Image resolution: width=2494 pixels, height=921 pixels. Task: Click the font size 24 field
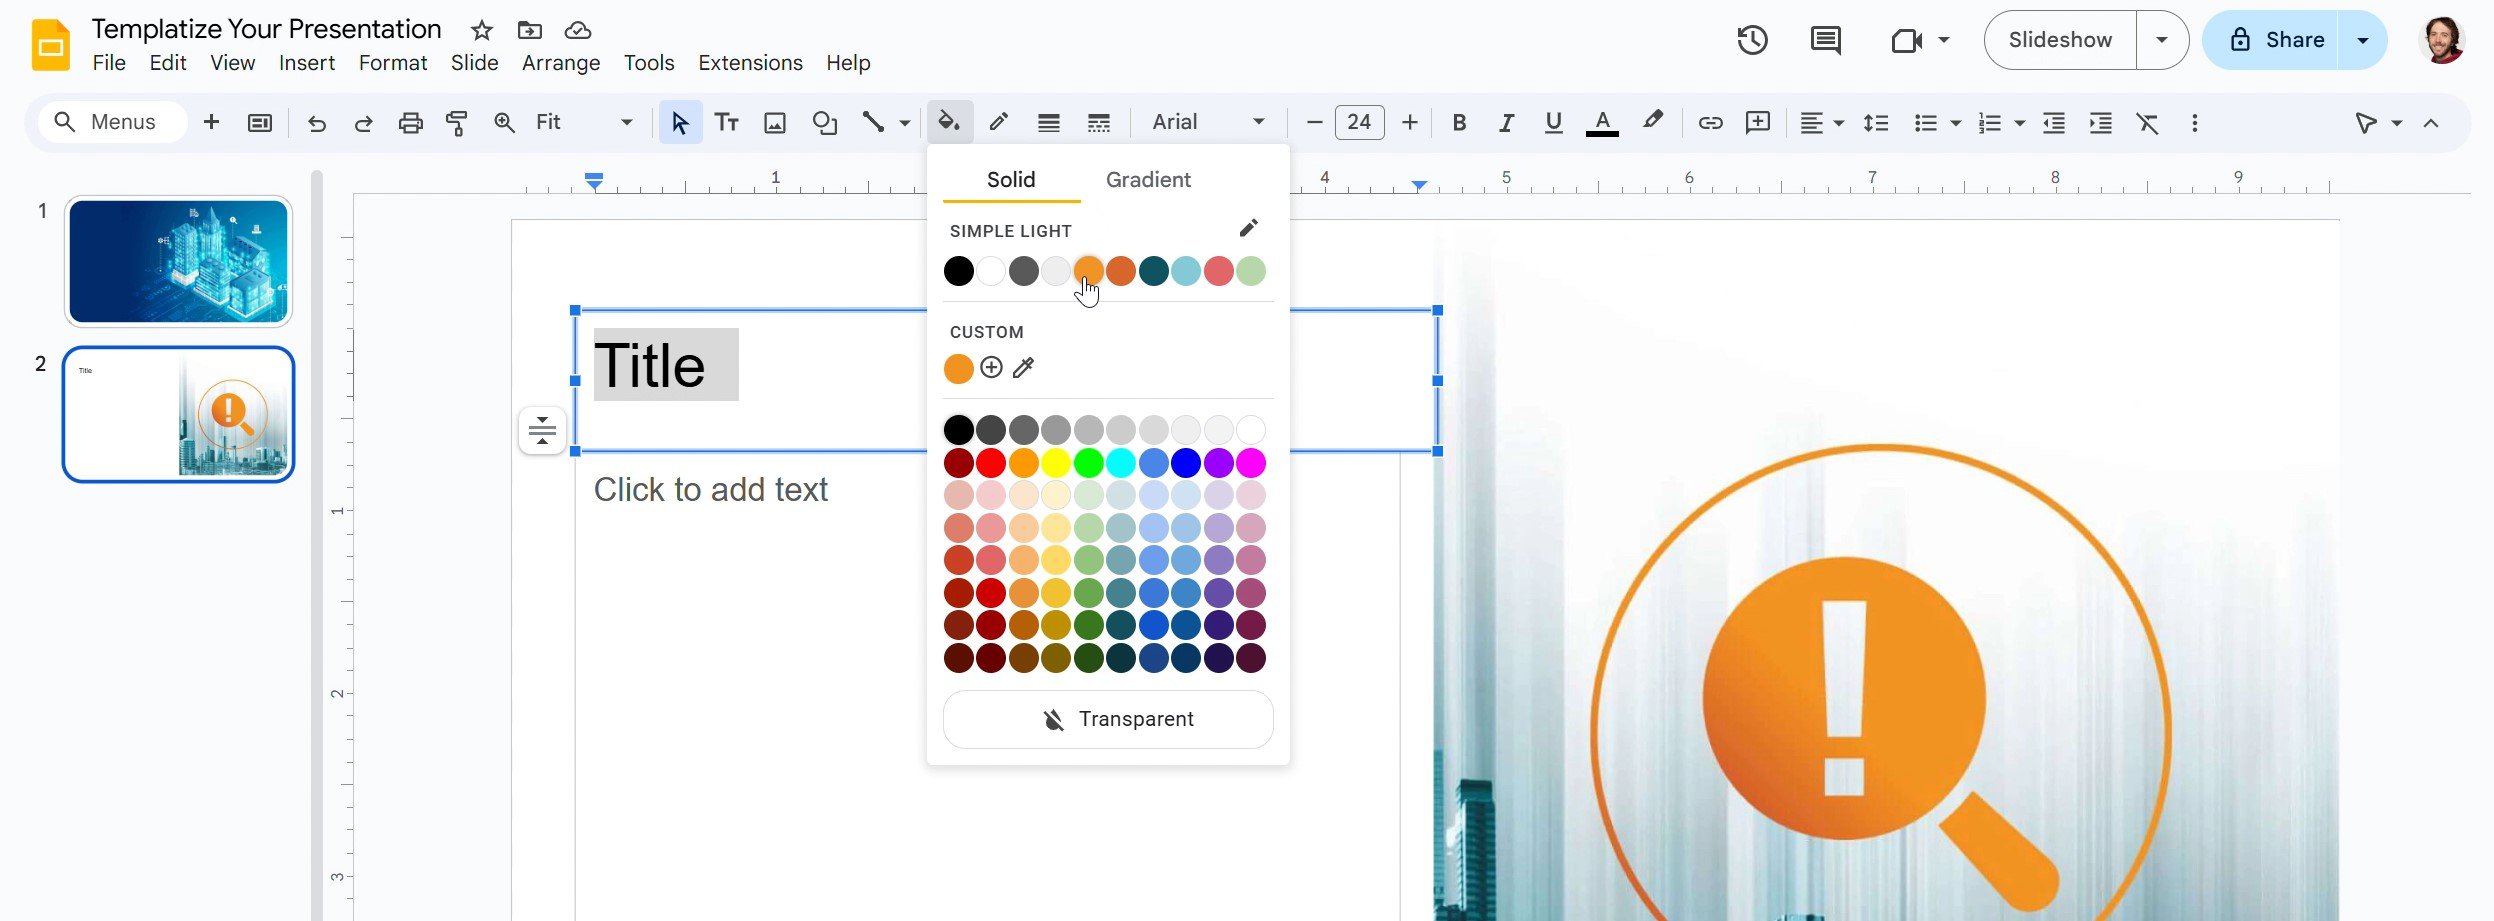coord(1359,122)
